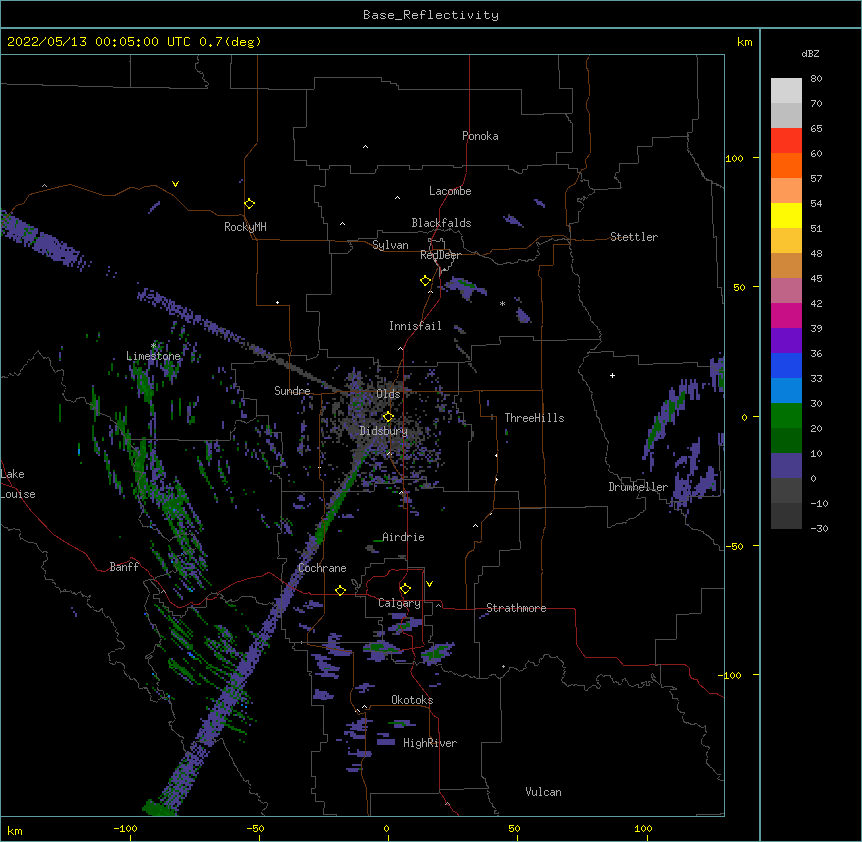Click the yellow marker west of Calgary
This screenshot has width=862, height=842.
(340, 590)
